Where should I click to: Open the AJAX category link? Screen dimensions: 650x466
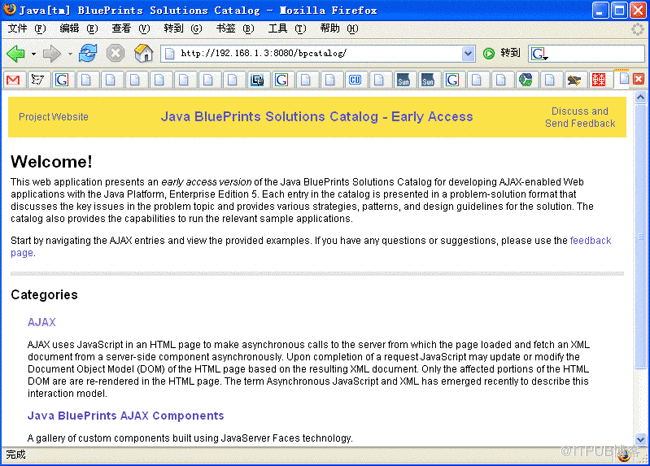[42, 322]
